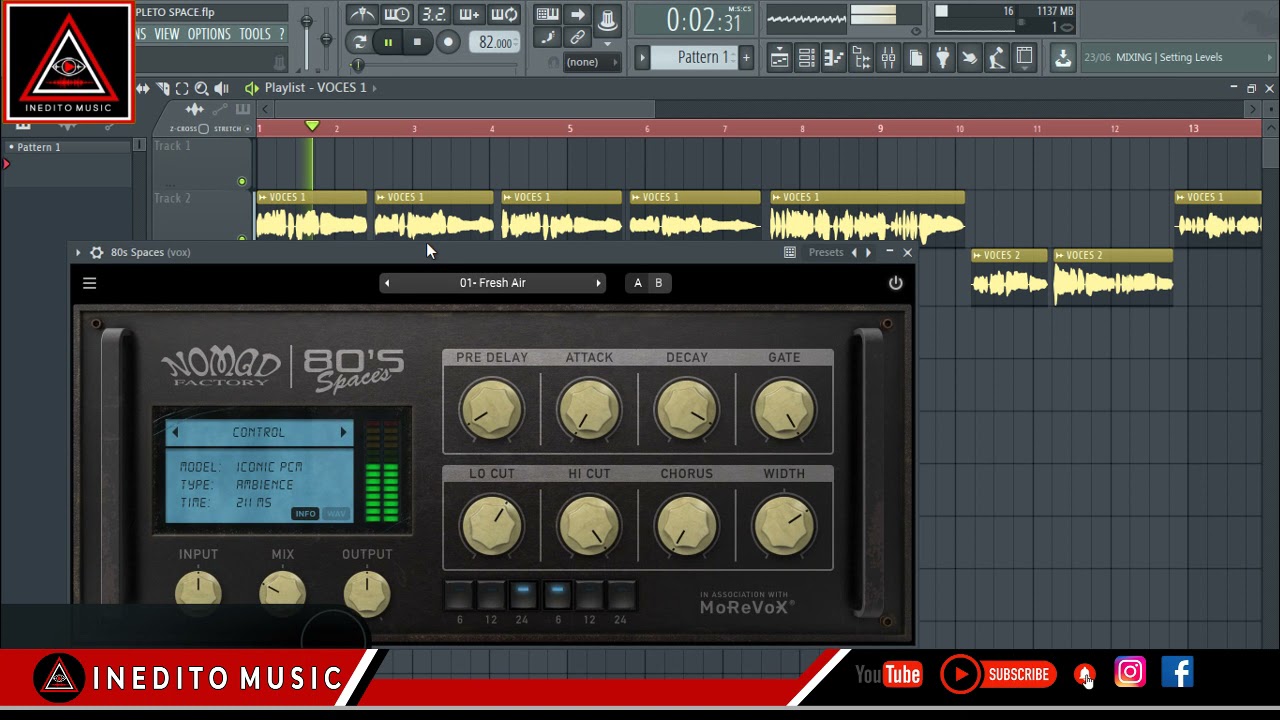Toggle the 3.2 countdown before recording
The image size is (1280, 720).
click(x=433, y=14)
